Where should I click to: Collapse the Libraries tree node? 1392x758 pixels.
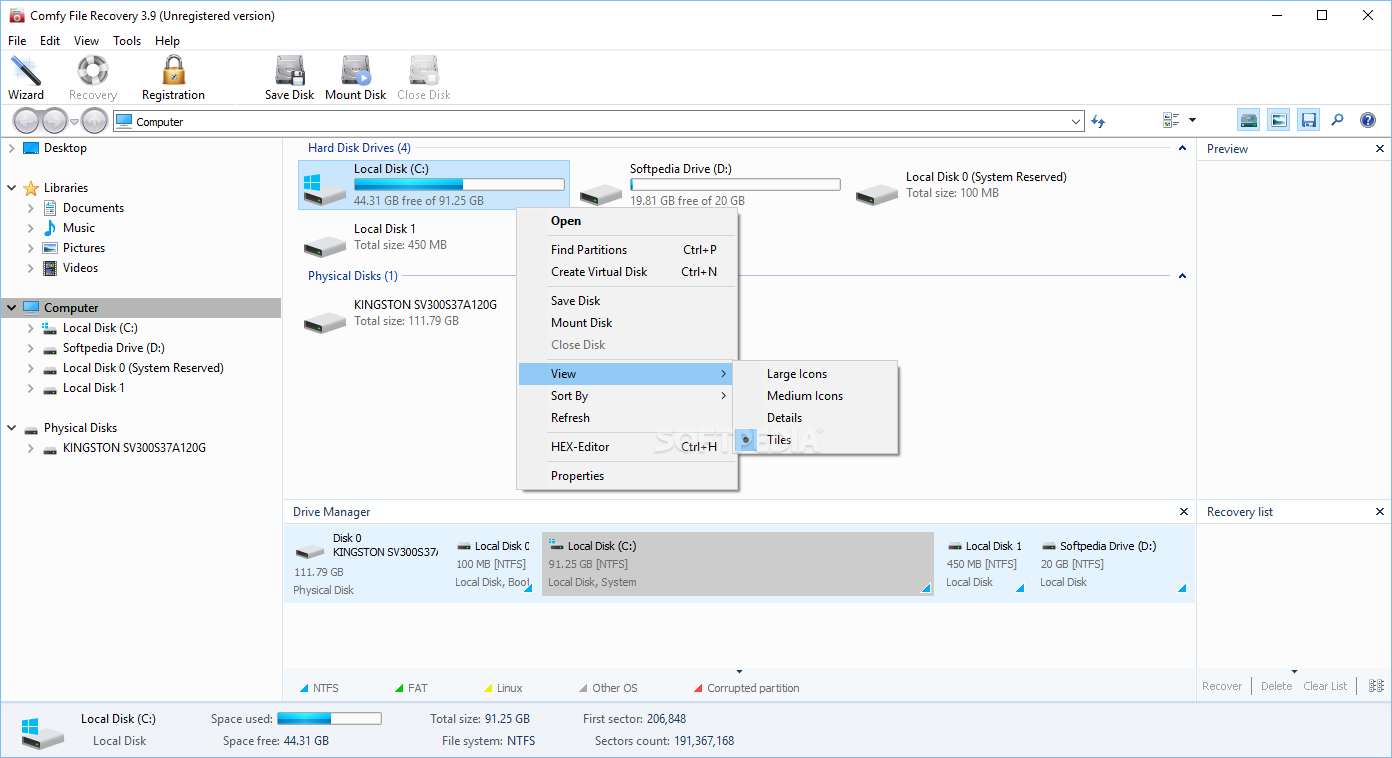[x=11, y=188]
